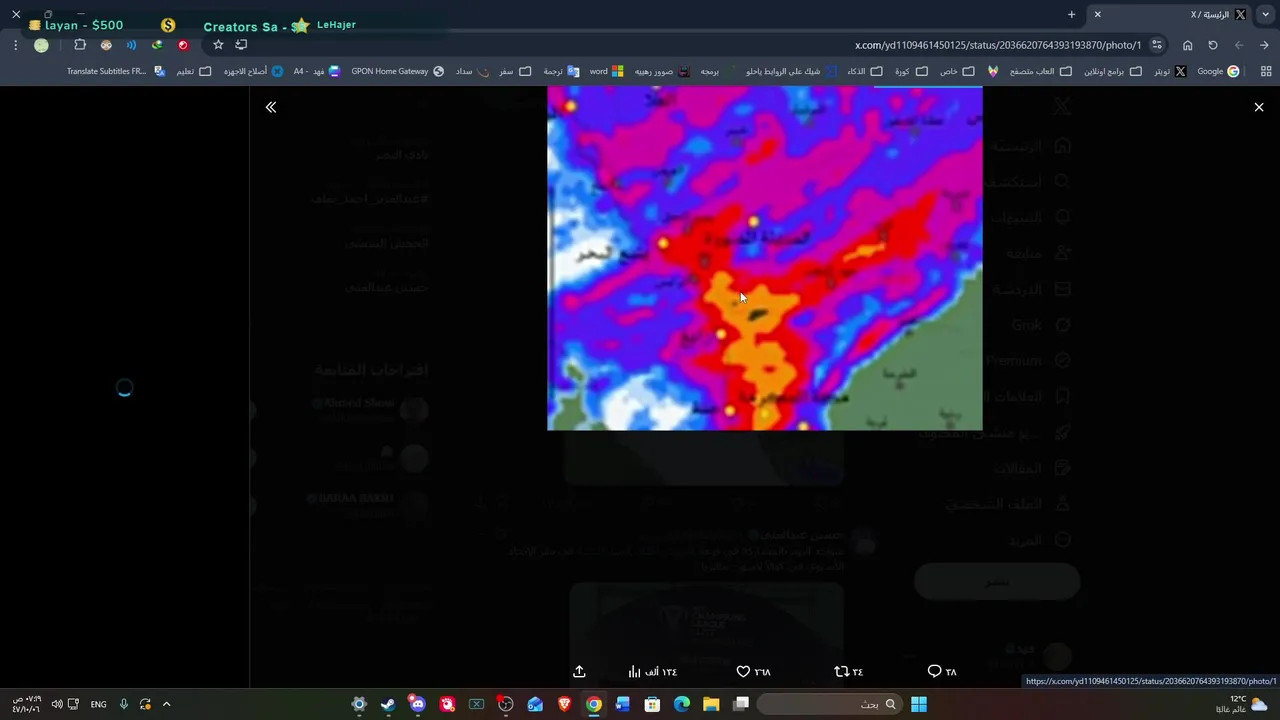1280x720 pixels.
Task: Open Microsoft Store from the taskbar
Action: [652, 704]
